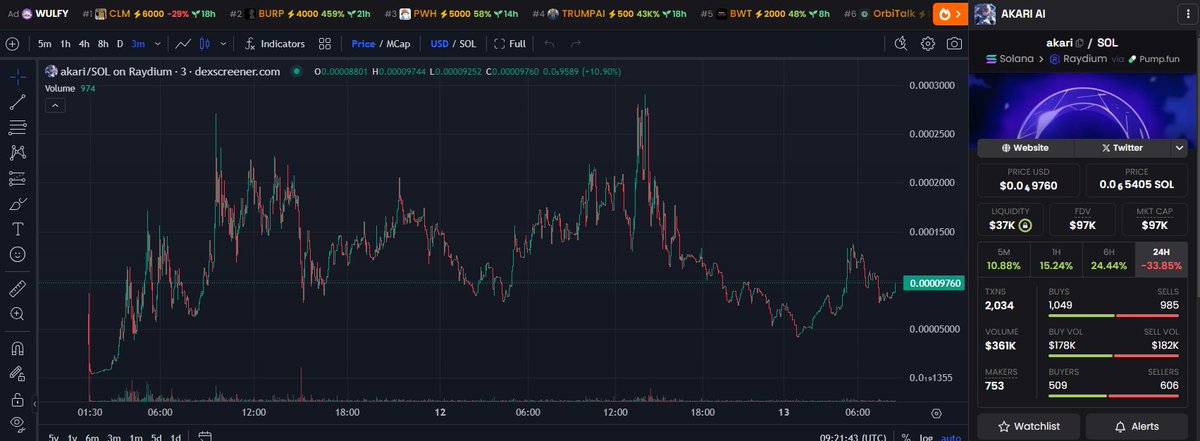
Task: Open chart settings gear
Action: (928, 44)
